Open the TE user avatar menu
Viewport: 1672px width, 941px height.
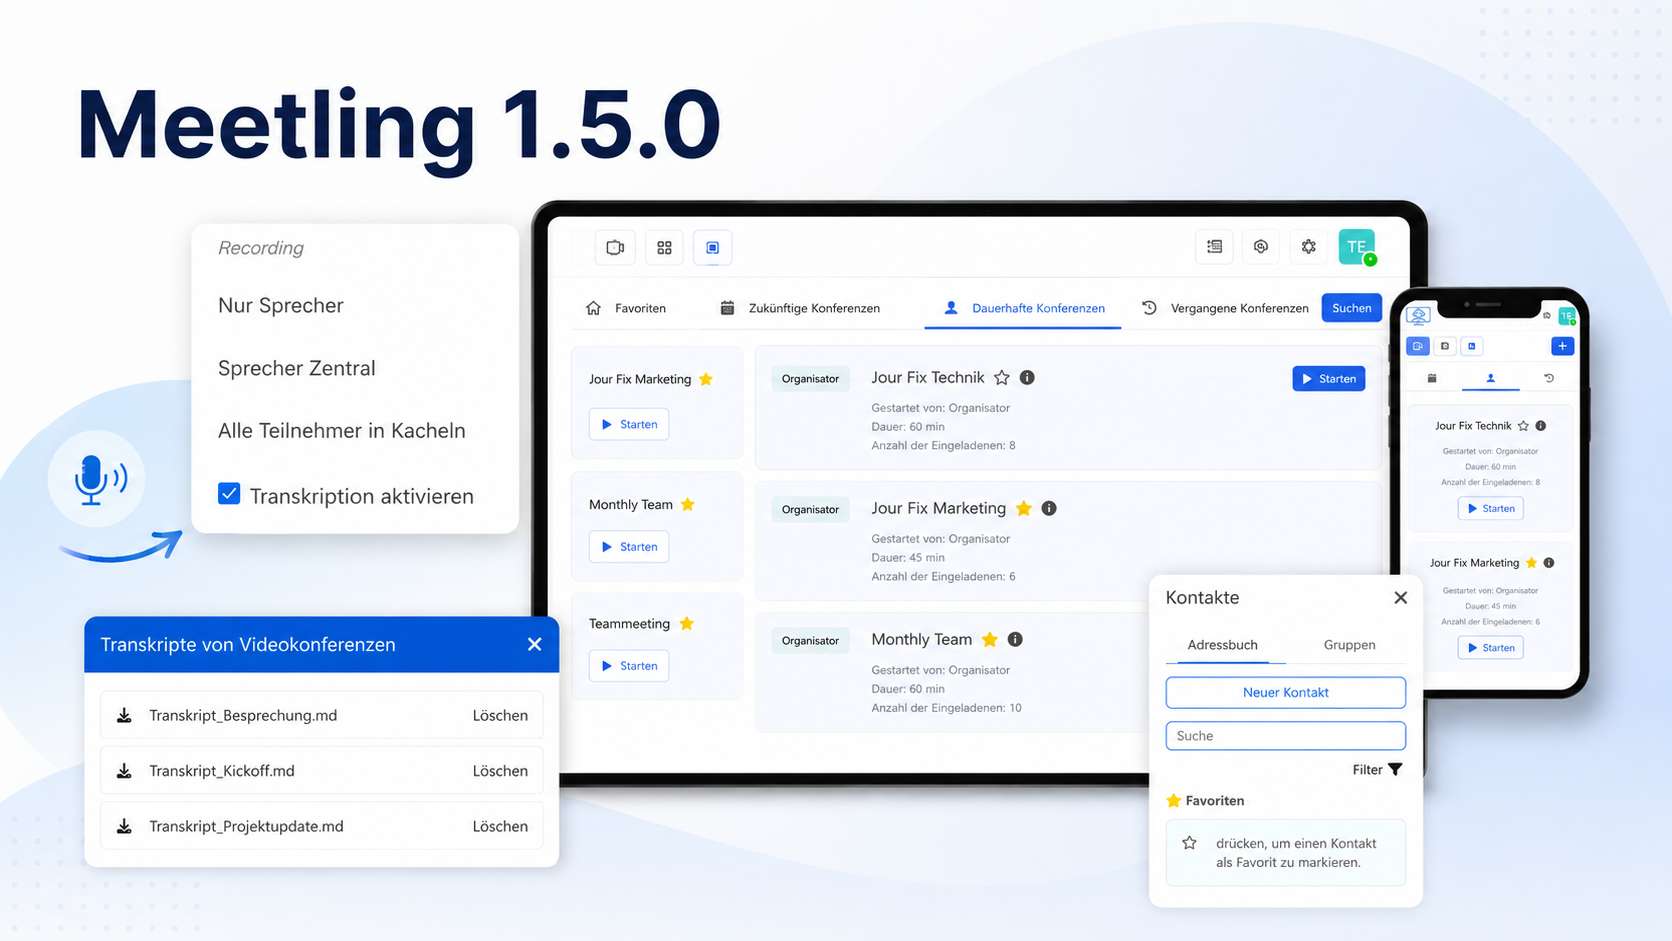coord(1357,246)
